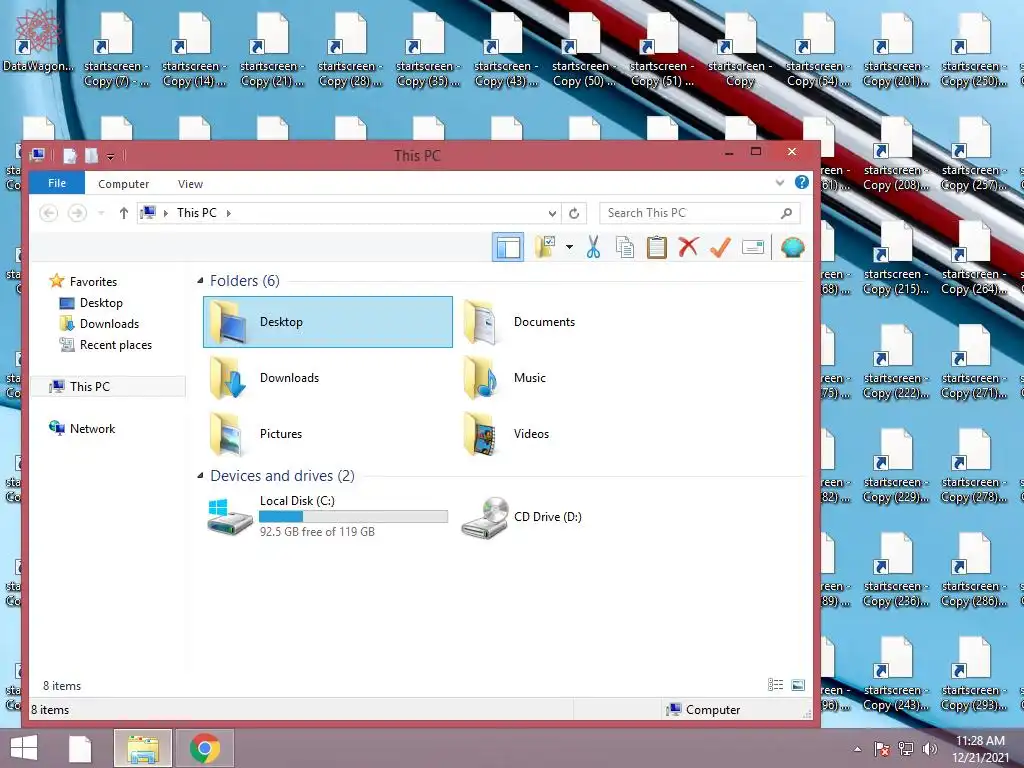This screenshot has height=768, width=1024.
Task: Open Google Chrome from the taskbar
Action: [204, 748]
